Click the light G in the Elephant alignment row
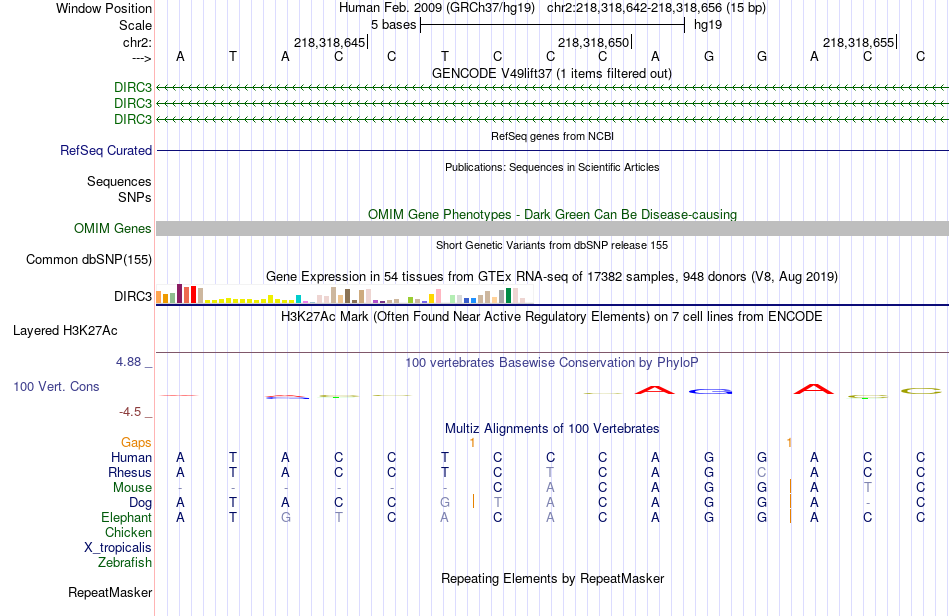950x616 pixels. point(285,517)
